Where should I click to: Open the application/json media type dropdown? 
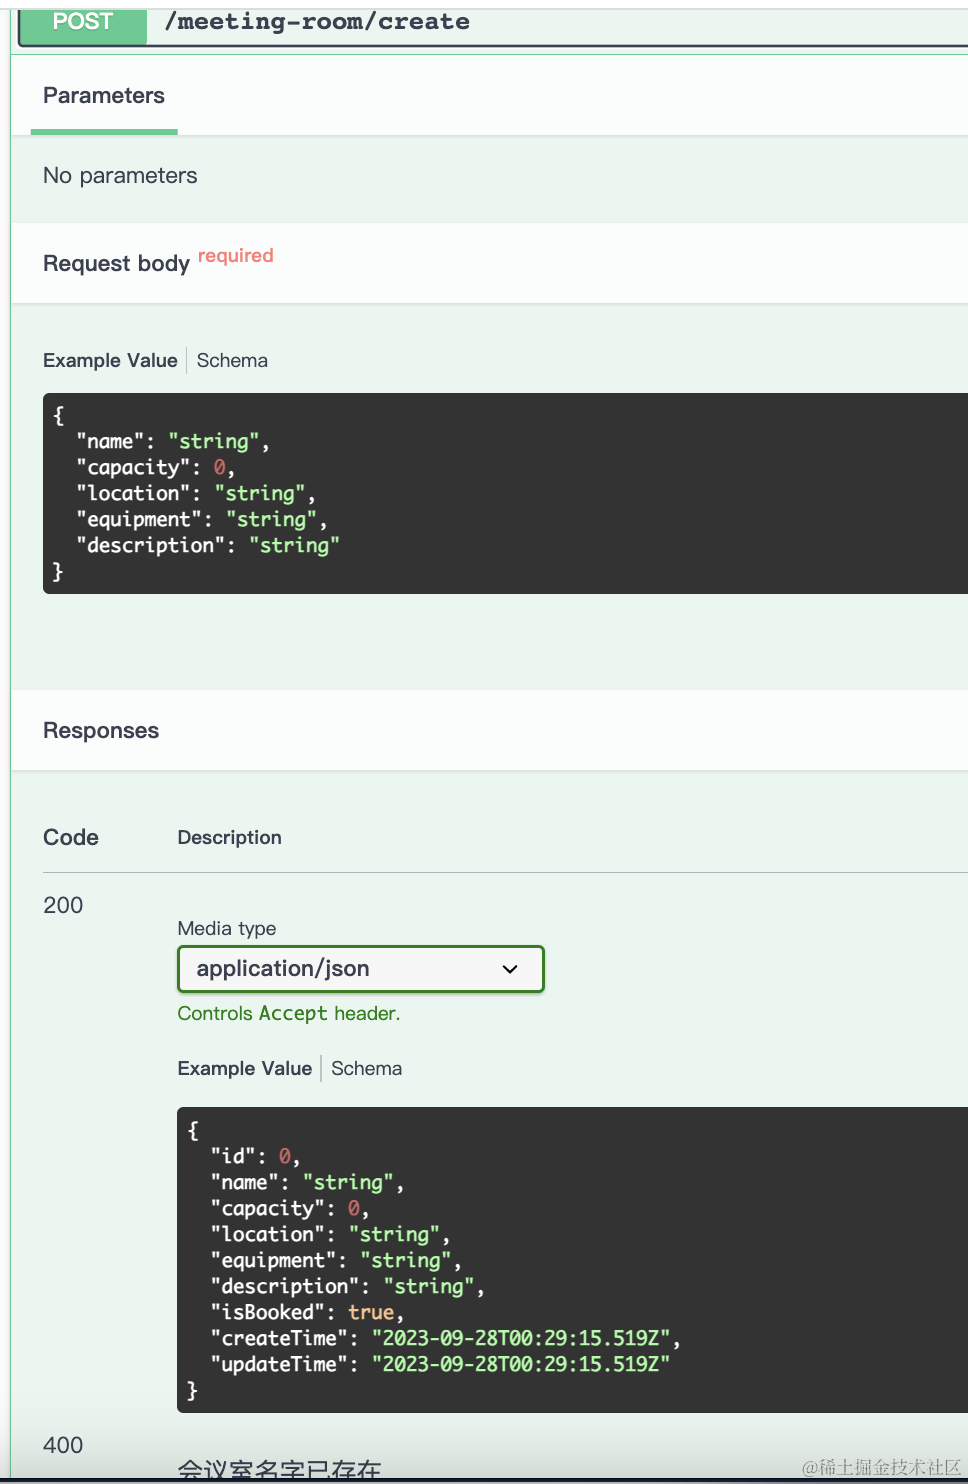click(360, 969)
